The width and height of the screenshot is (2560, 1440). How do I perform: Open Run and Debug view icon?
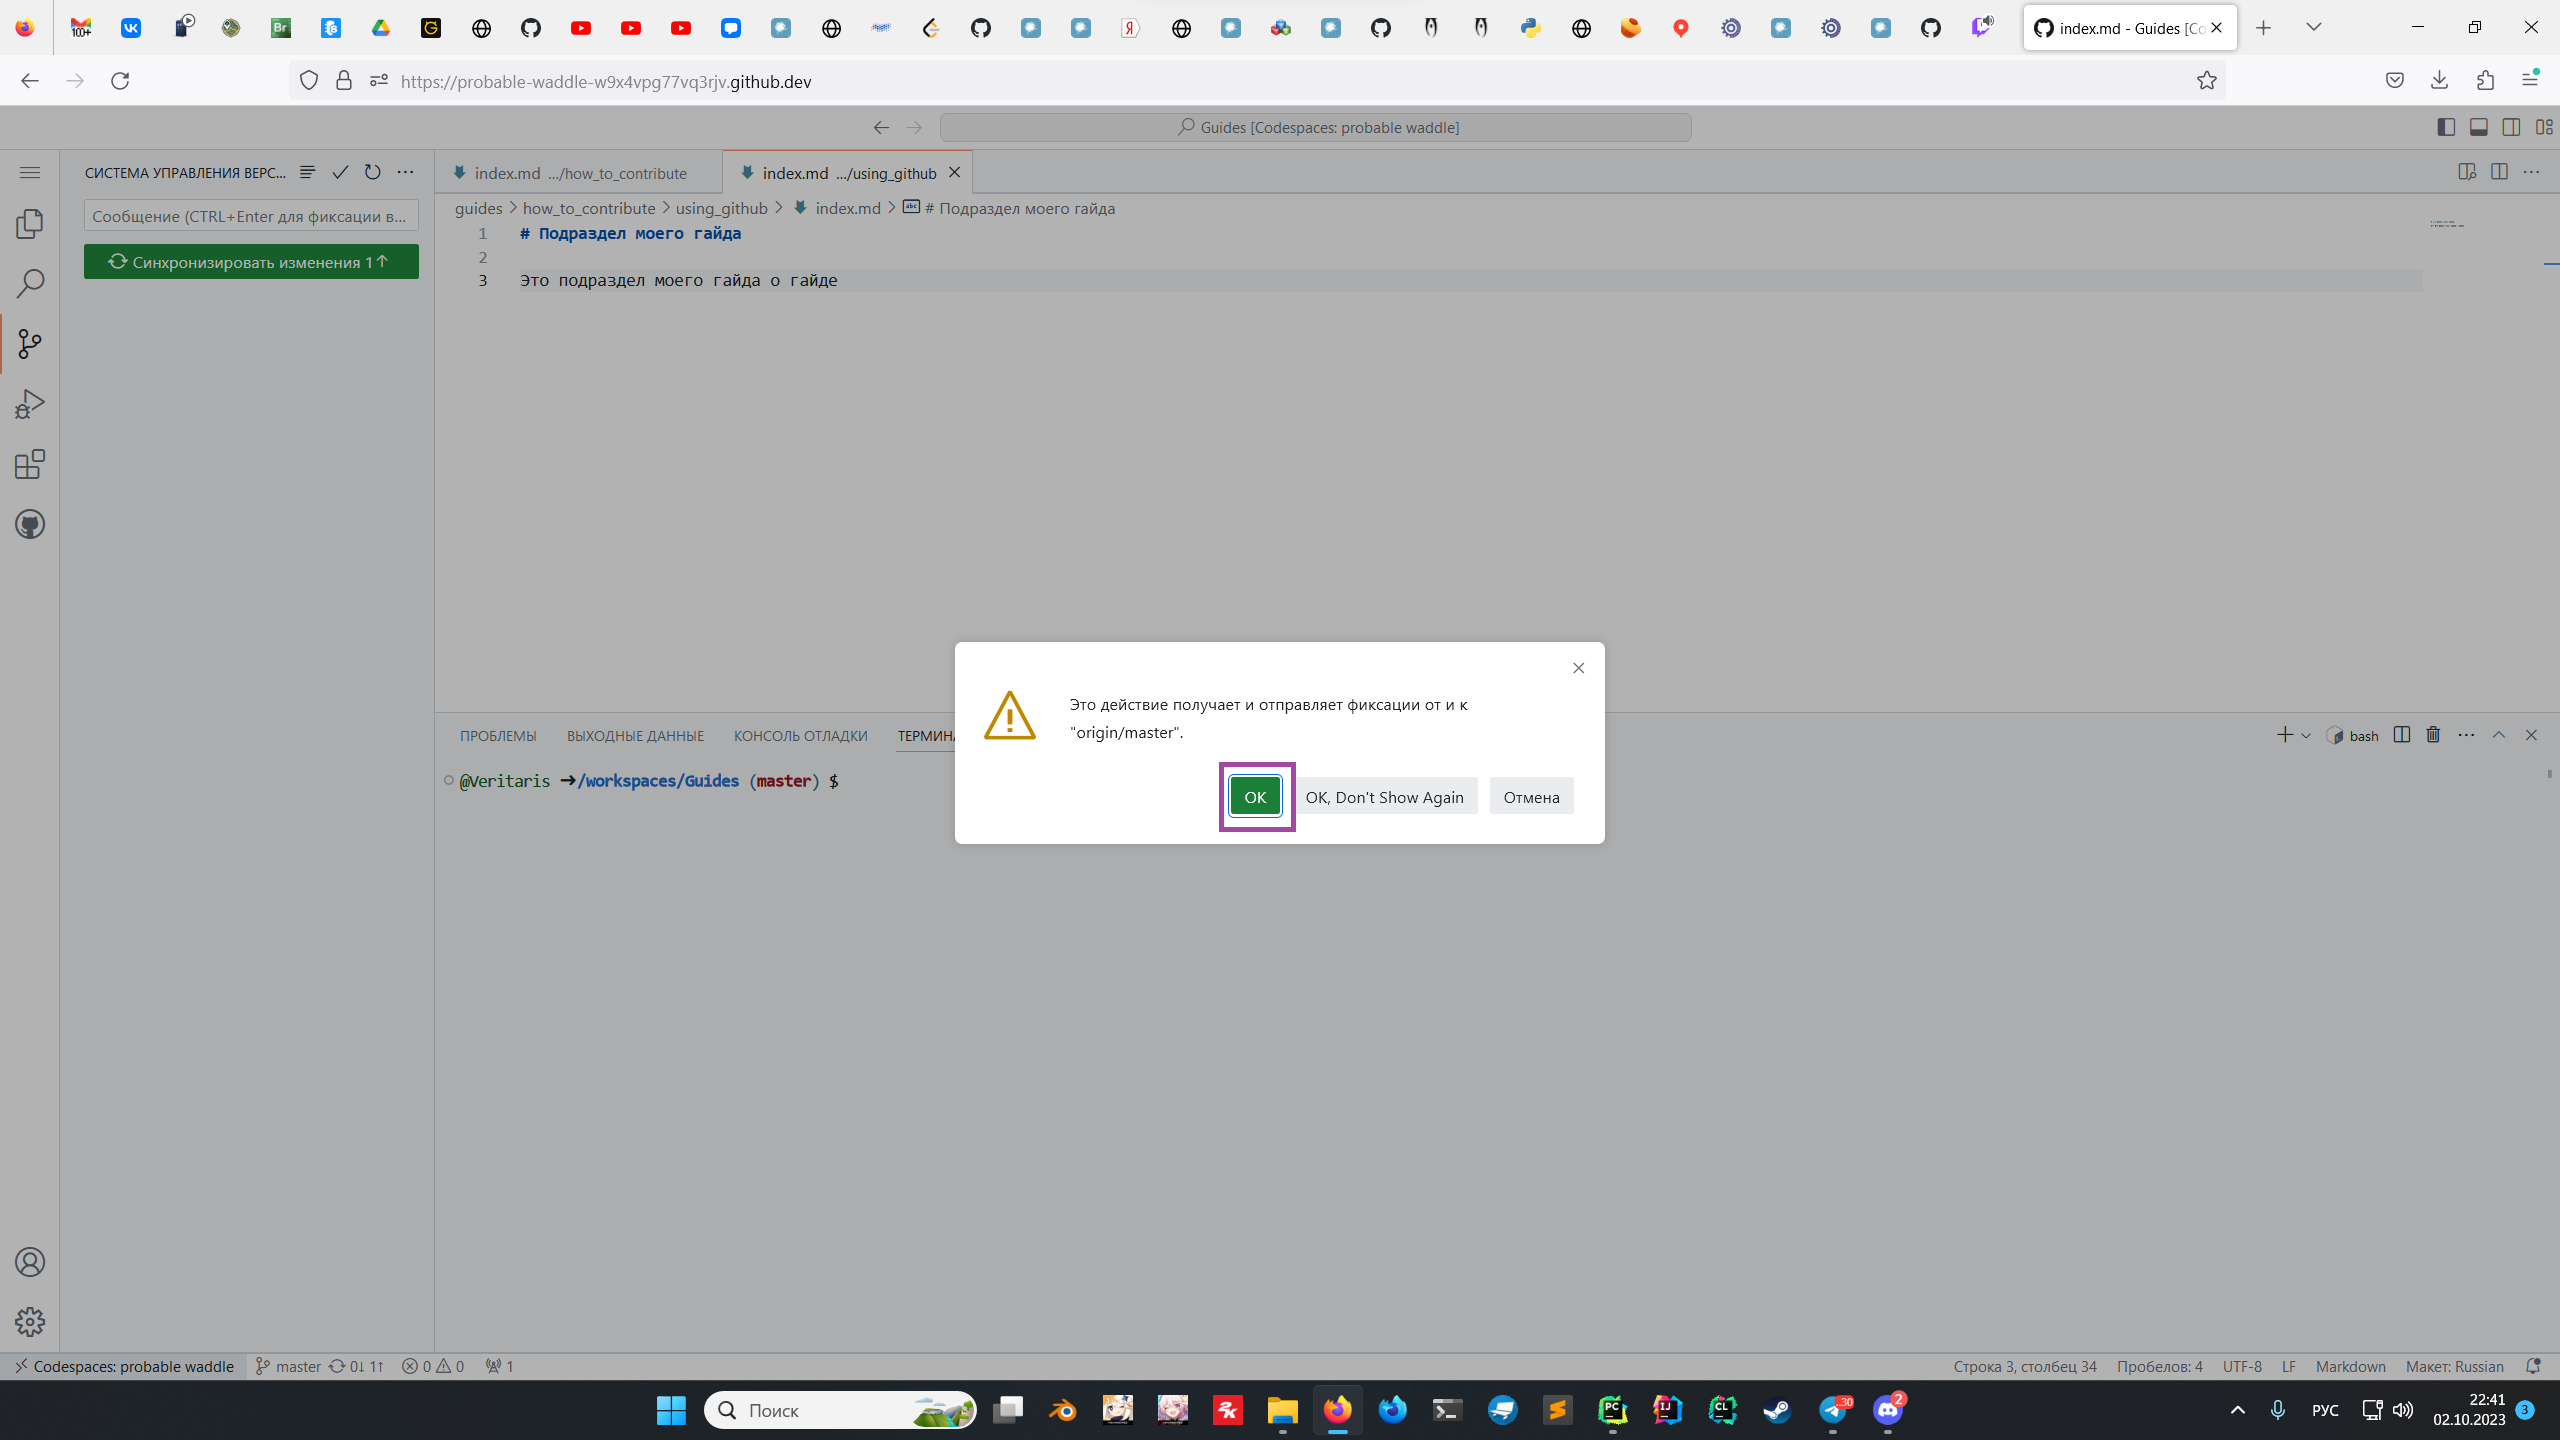[30, 404]
